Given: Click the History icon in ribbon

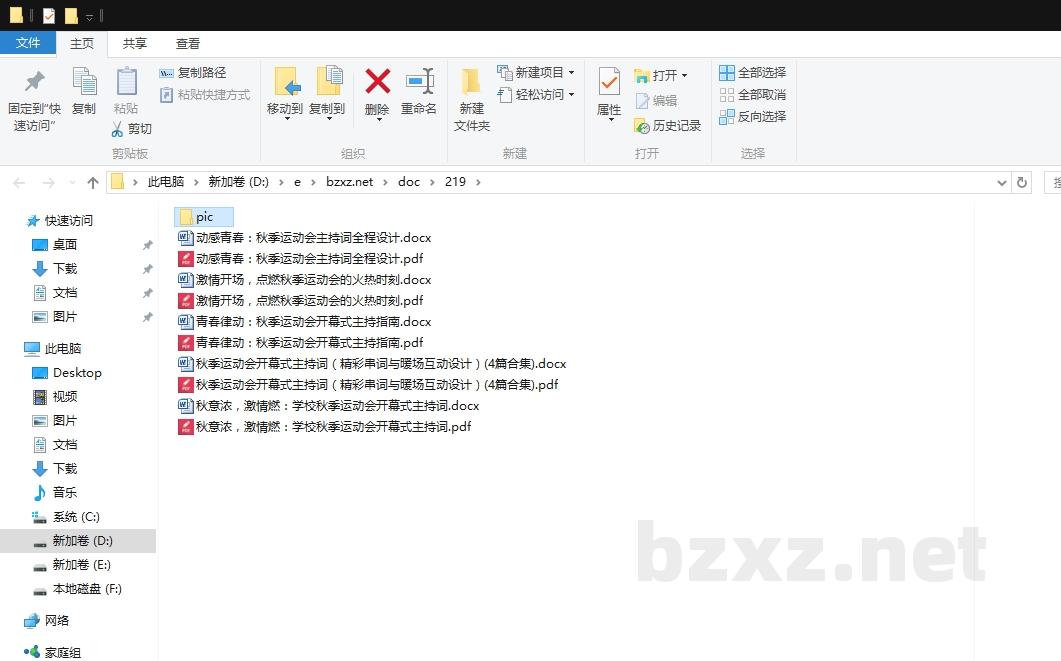Looking at the screenshot, I should tap(642, 126).
